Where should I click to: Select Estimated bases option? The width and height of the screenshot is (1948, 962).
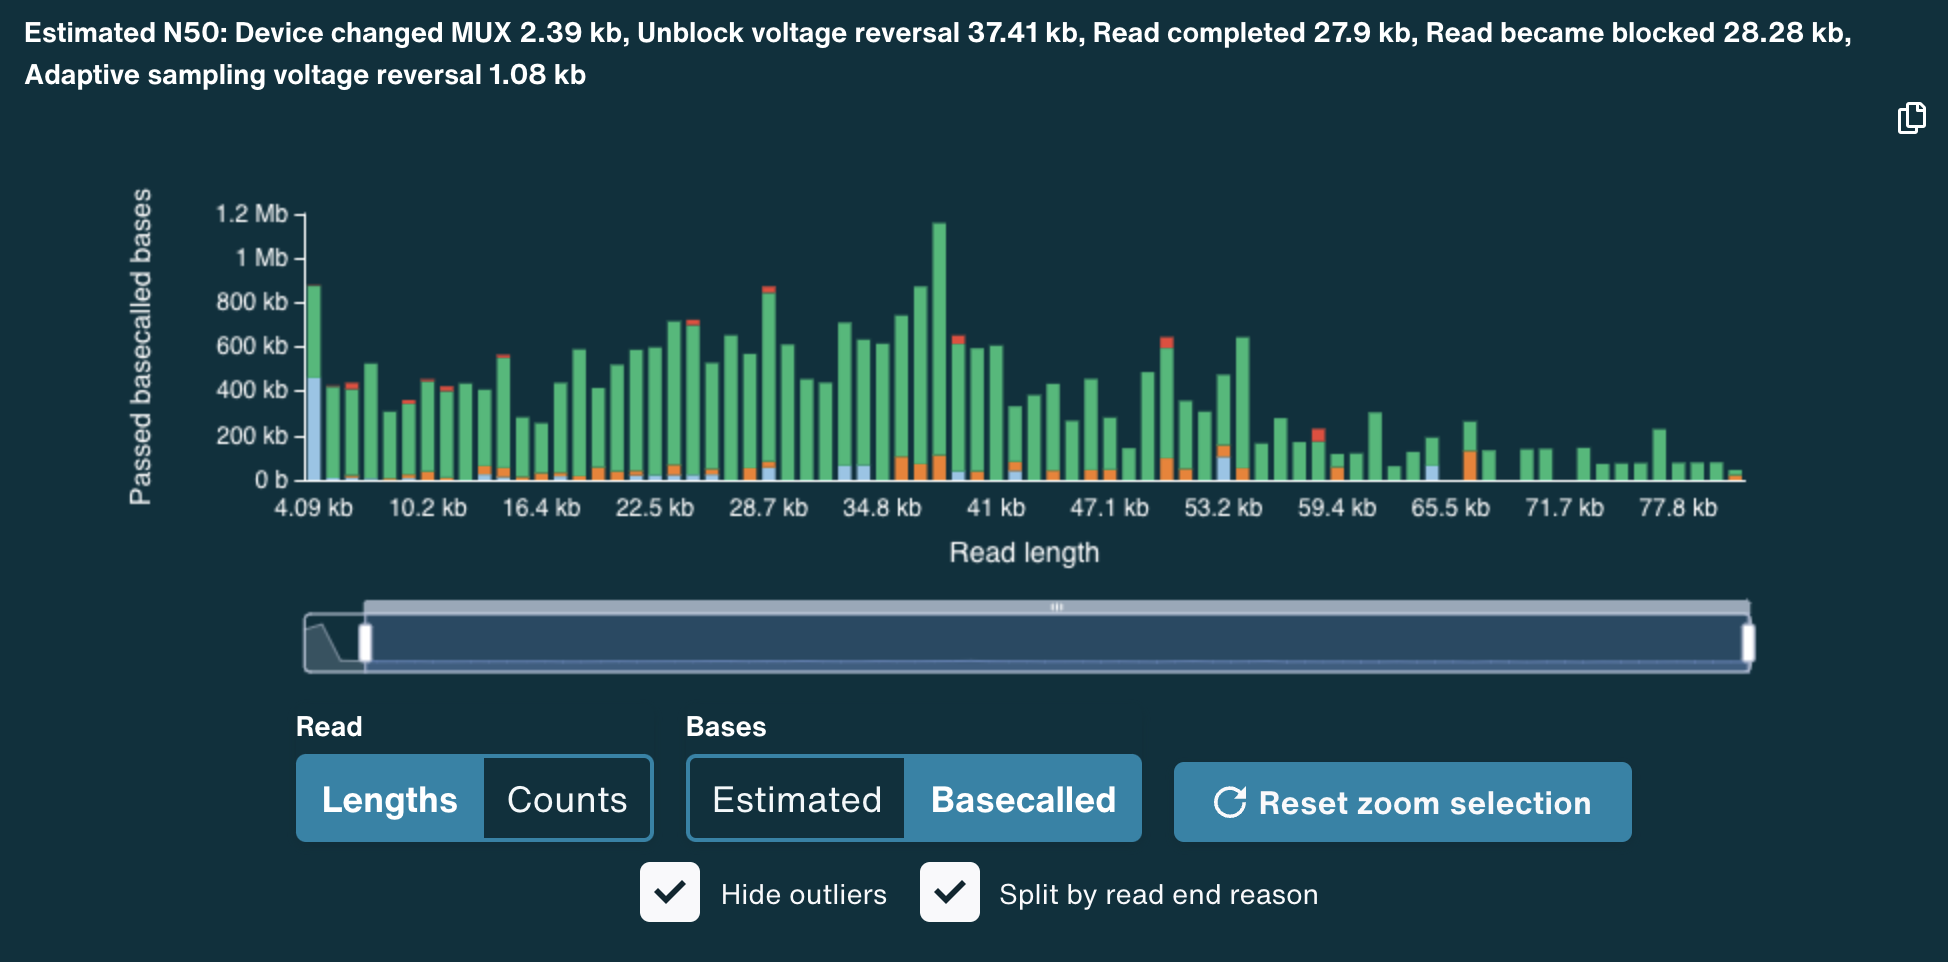[x=797, y=799]
